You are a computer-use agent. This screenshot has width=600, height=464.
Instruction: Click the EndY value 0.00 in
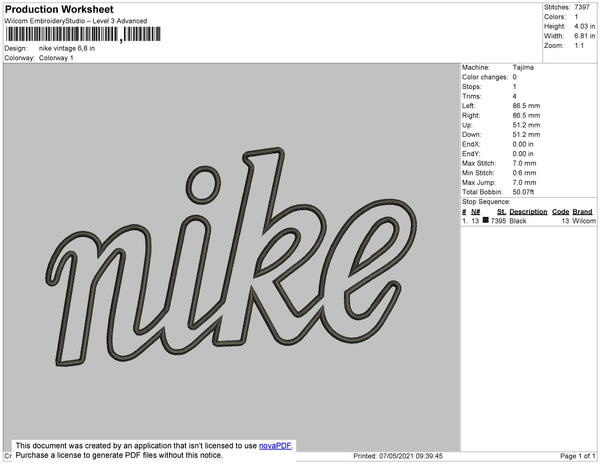click(x=523, y=154)
